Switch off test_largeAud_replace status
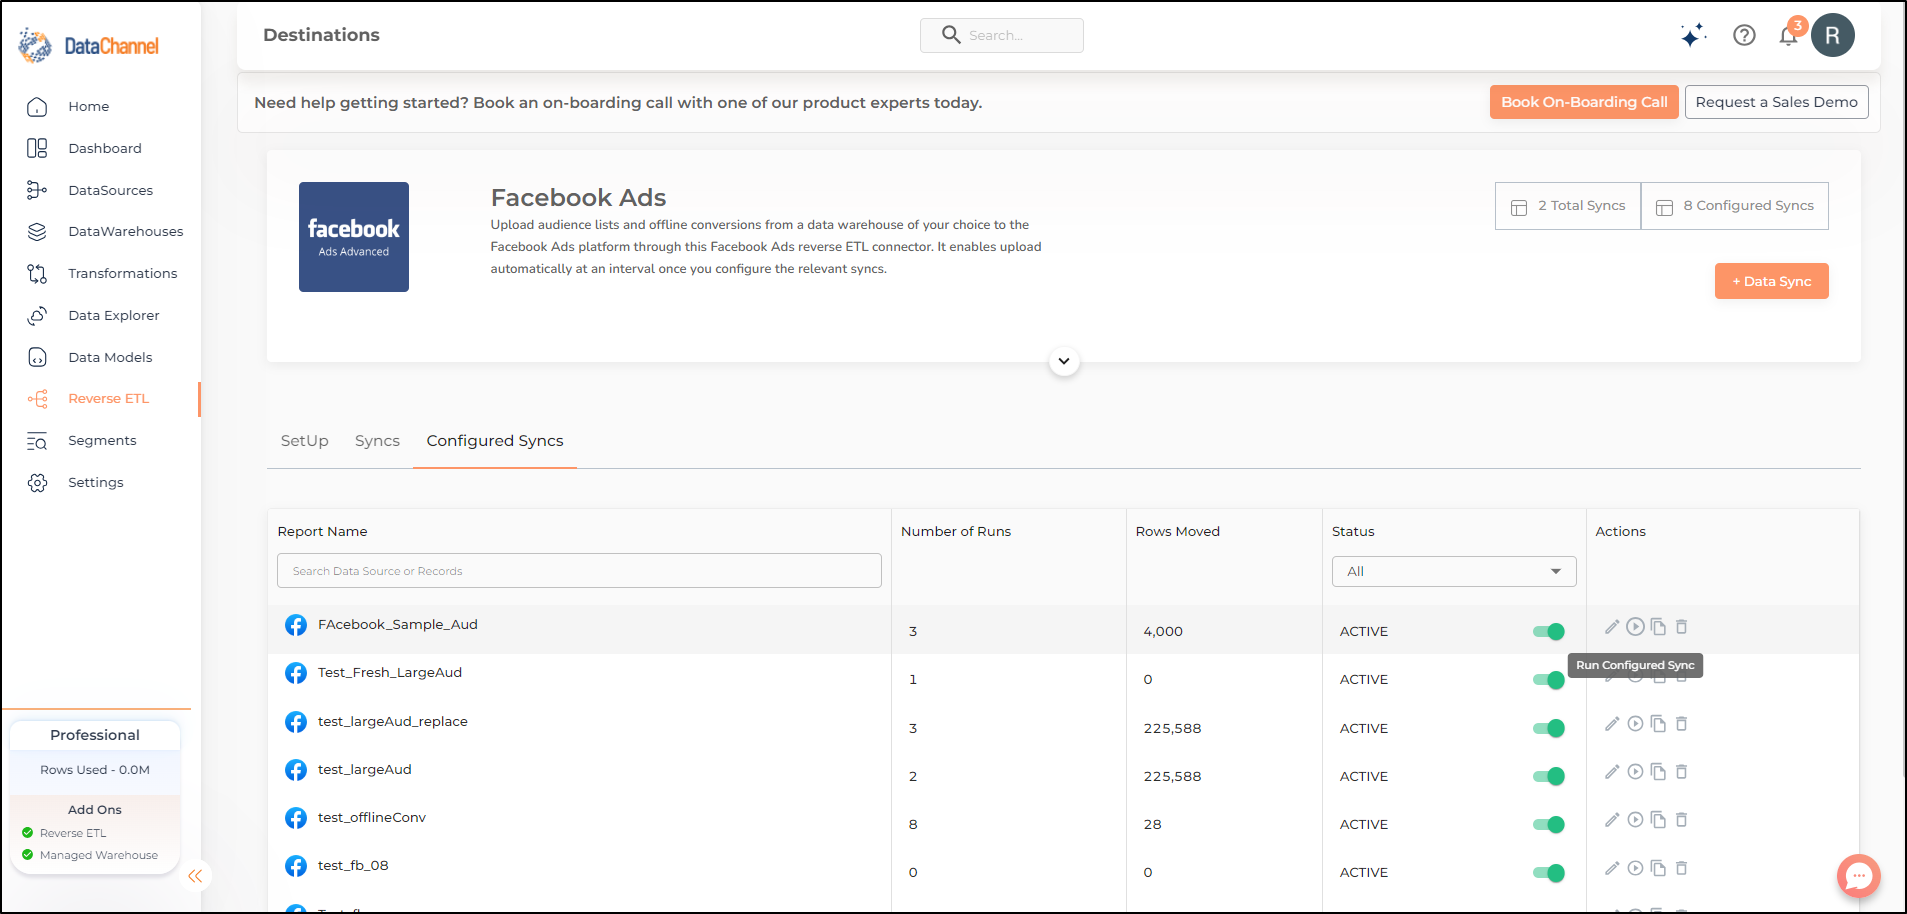Viewport: 1907px width, 914px height. coord(1548,728)
